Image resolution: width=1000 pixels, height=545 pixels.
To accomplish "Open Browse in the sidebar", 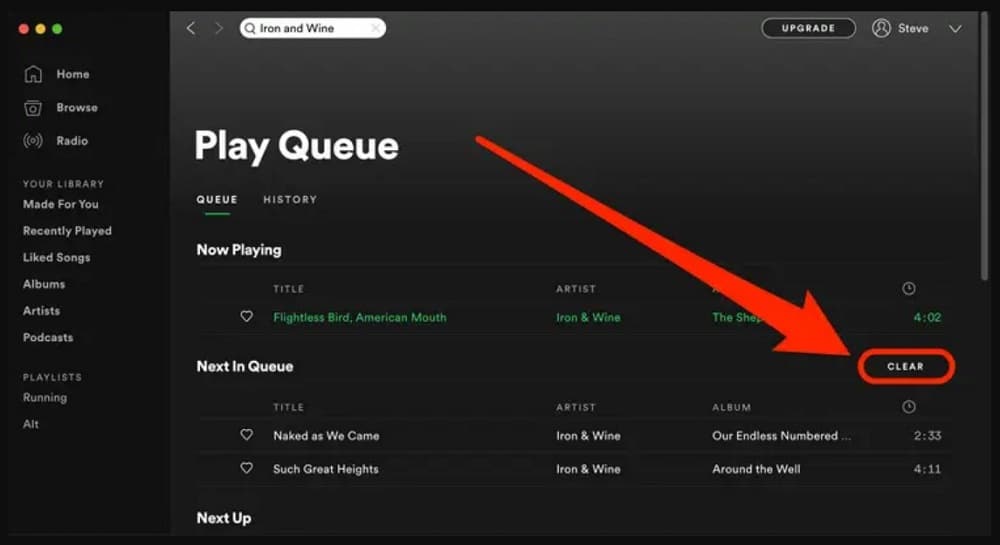I will tap(77, 107).
